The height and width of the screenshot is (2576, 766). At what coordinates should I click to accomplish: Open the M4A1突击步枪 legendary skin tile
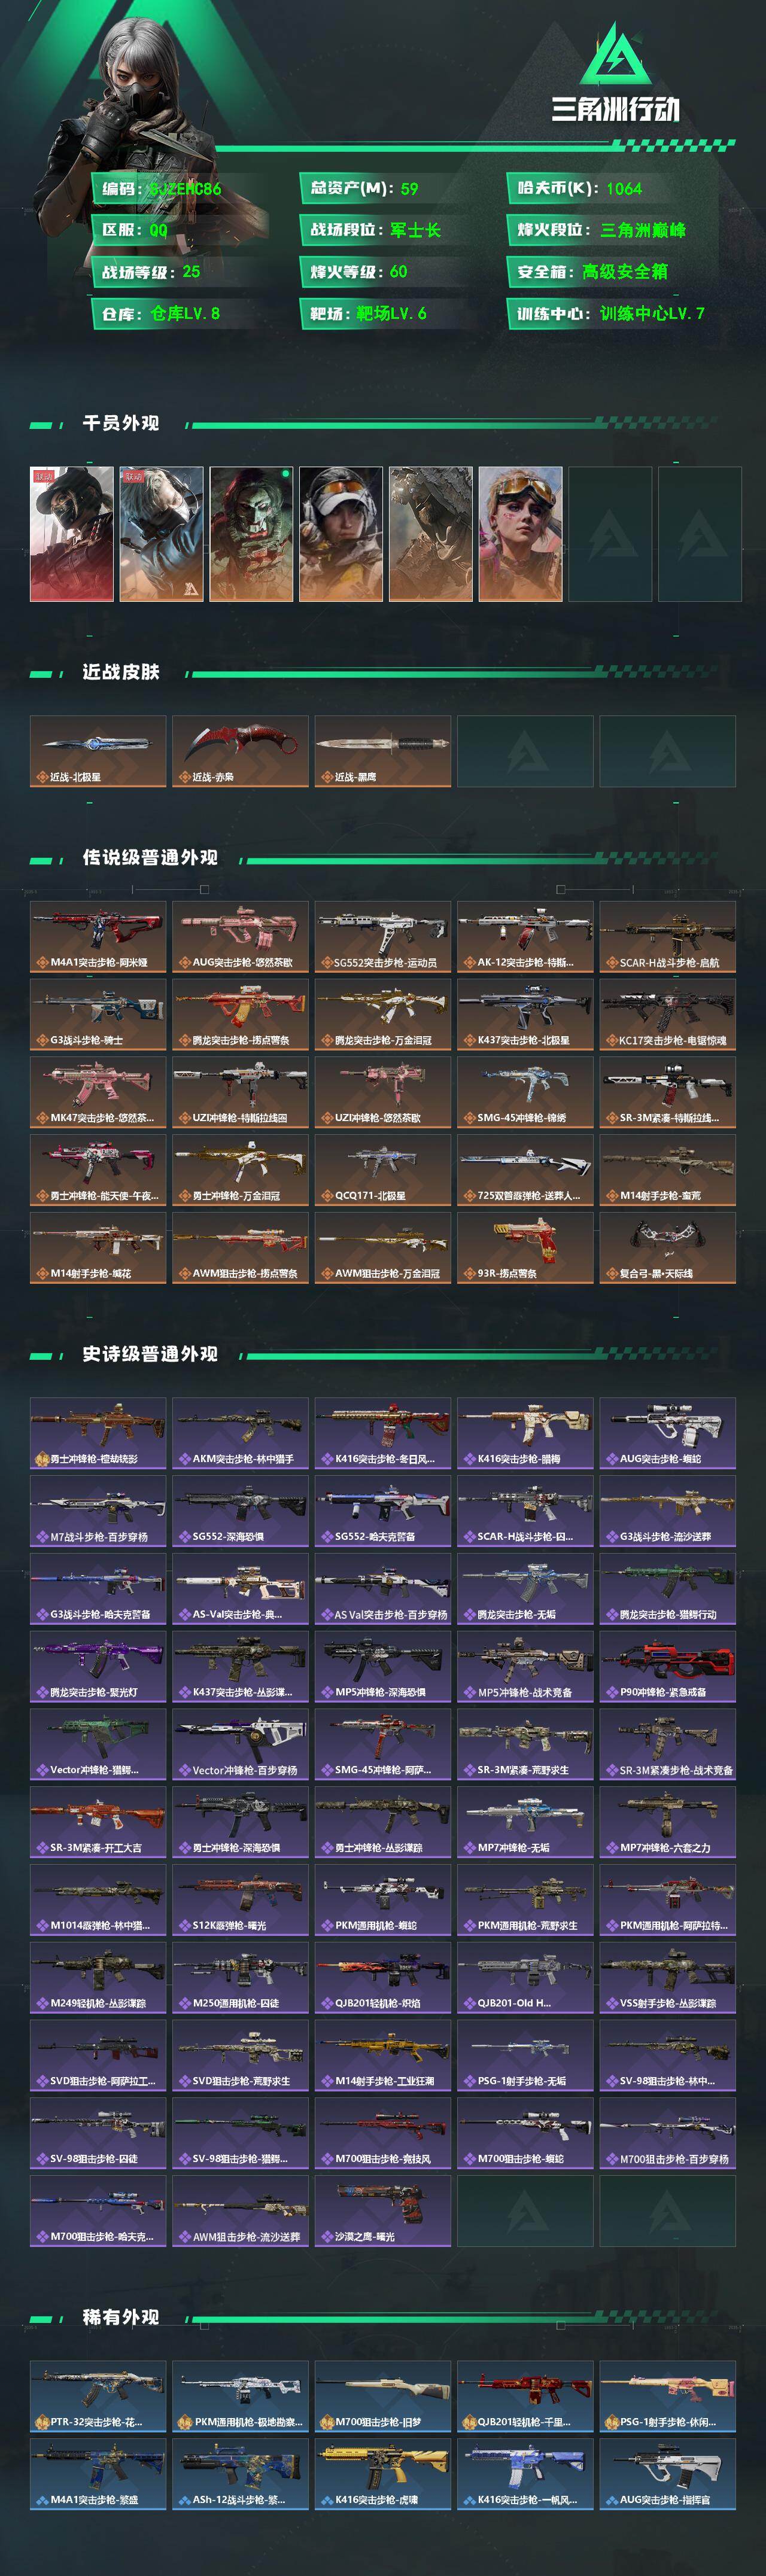tap(98, 937)
